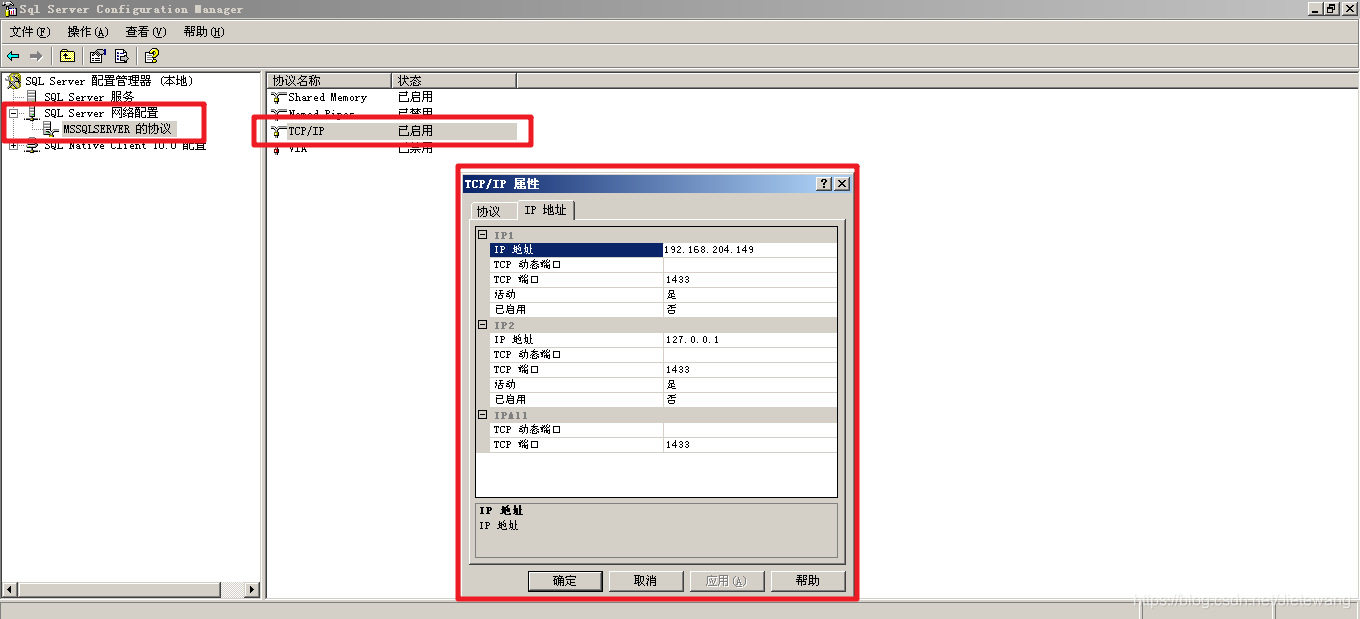Click the 应用(A) button
1360x619 pixels.
coord(727,581)
